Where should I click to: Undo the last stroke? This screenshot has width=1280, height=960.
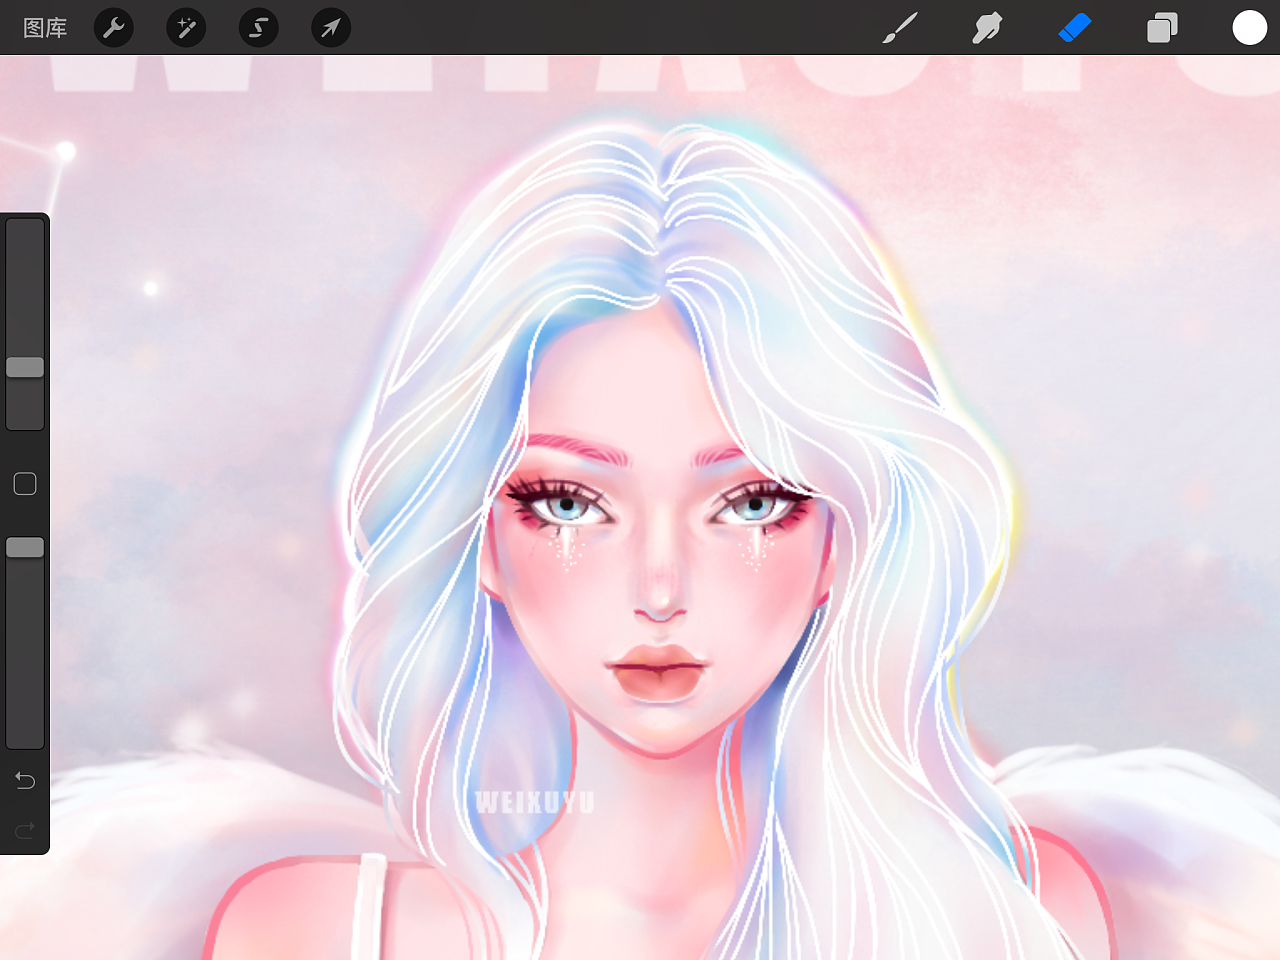(x=25, y=780)
